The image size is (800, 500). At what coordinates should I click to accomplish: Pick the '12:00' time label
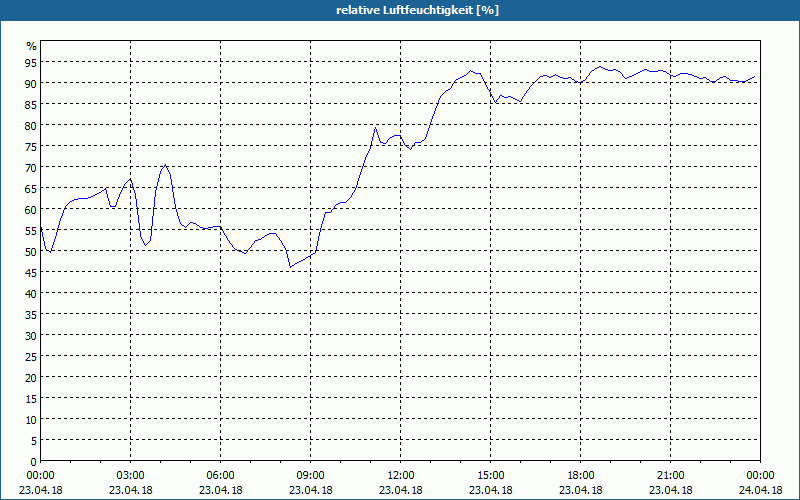401,476
